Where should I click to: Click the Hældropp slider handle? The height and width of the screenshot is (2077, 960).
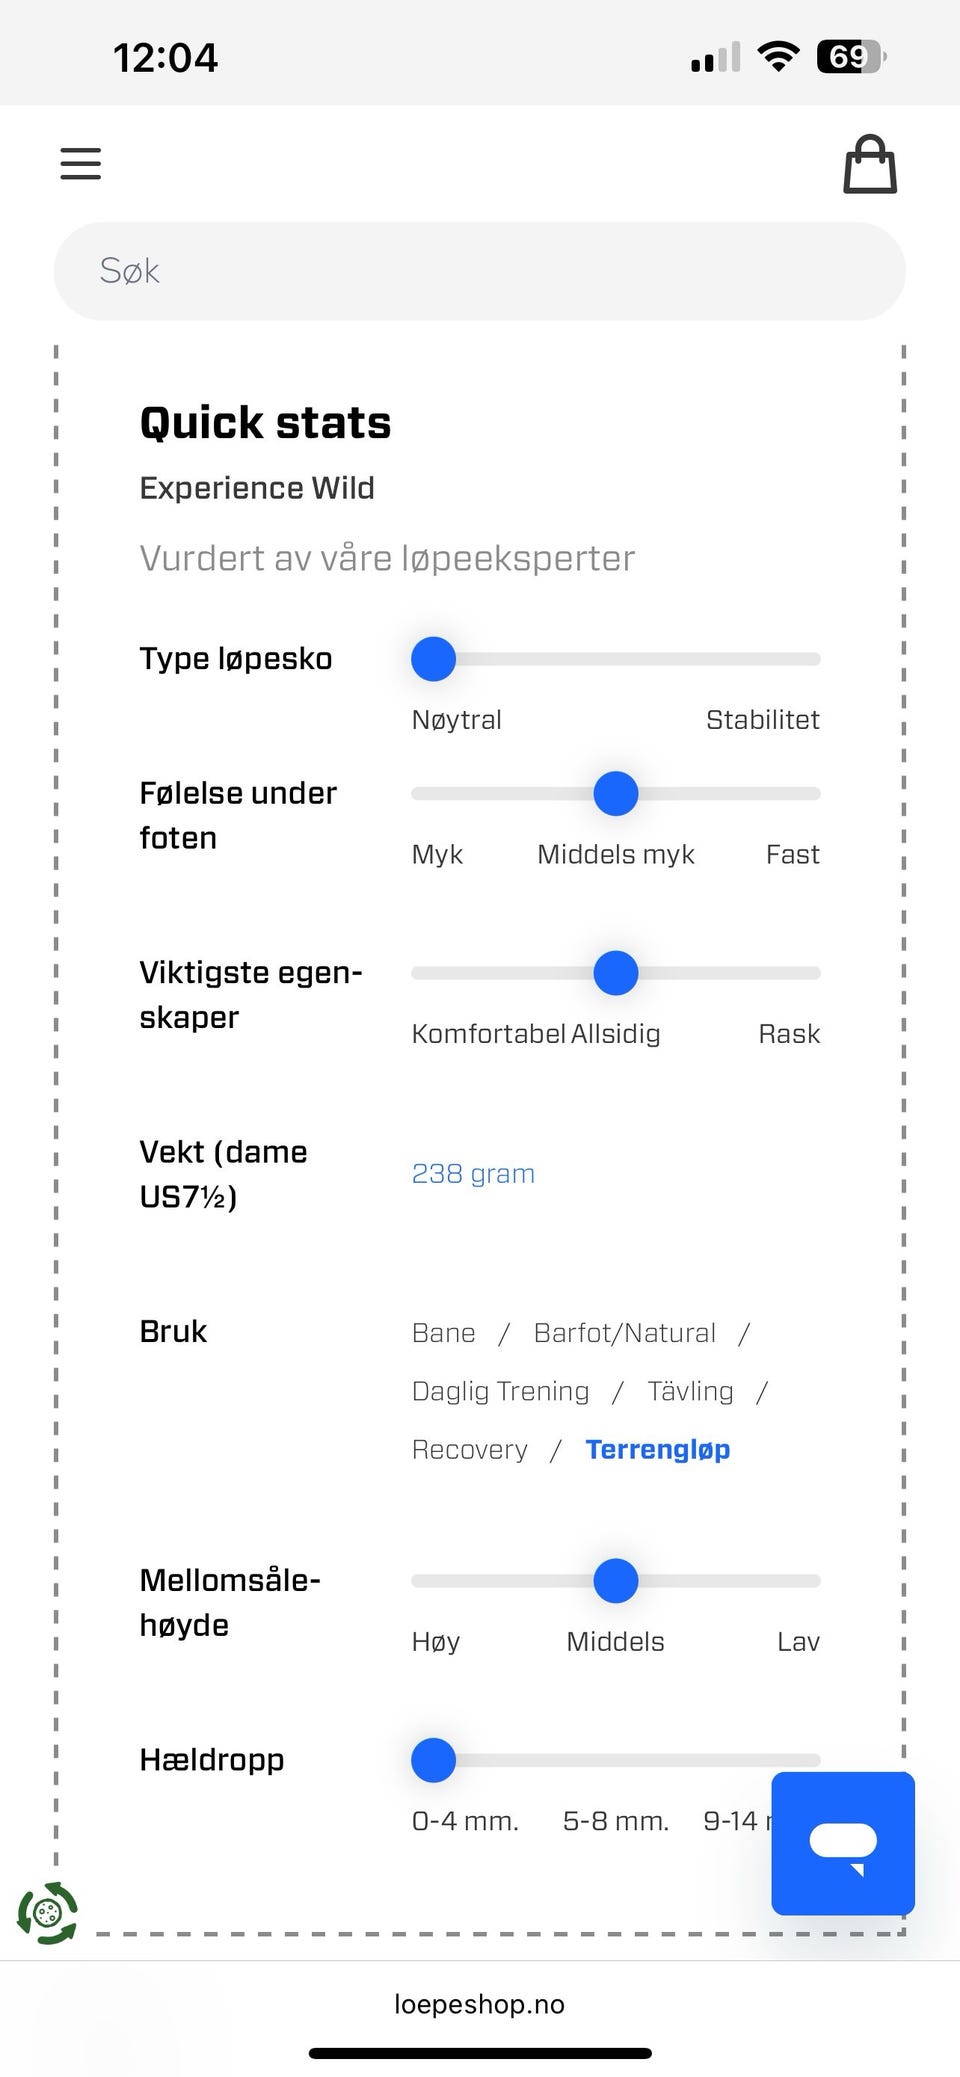(433, 1760)
